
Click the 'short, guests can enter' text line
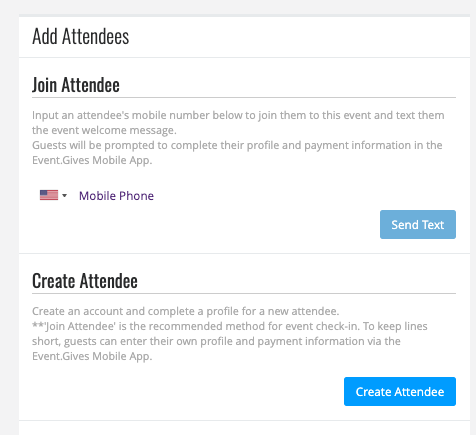tap(216, 341)
